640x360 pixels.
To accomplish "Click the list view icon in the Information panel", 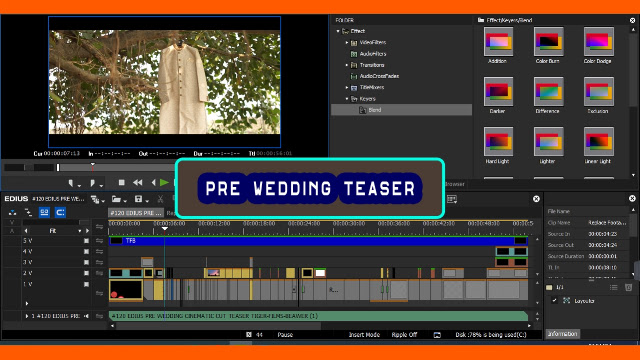I will tap(614, 287).
